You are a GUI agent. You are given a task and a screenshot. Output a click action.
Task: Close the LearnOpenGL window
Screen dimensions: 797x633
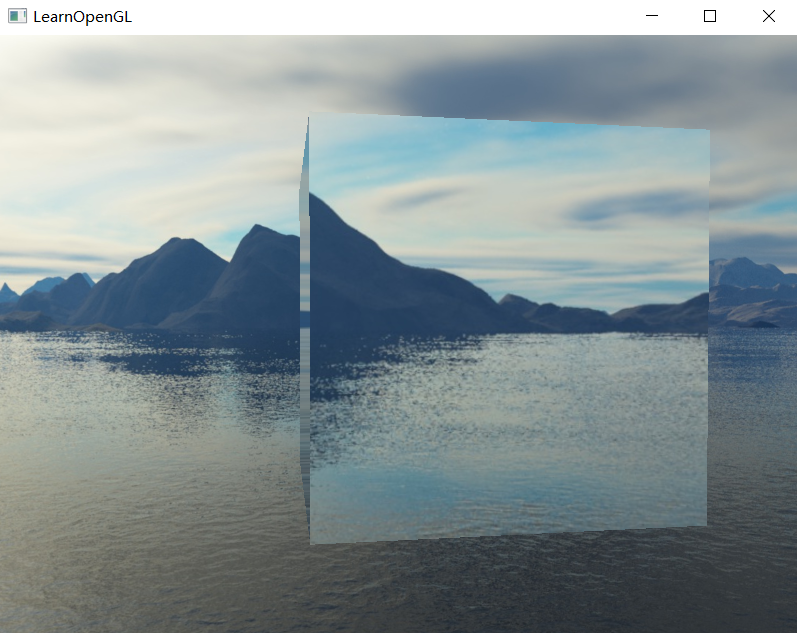click(x=768, y=16)
